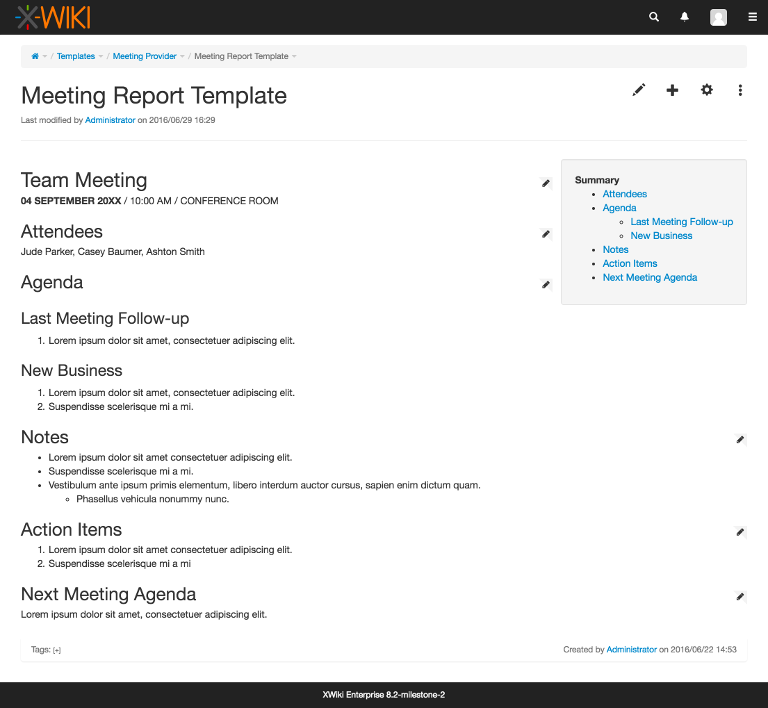Viewport: 768px width, 708px height.
Task: Open the notifications bell icon
Action: (x=685, y=17)
